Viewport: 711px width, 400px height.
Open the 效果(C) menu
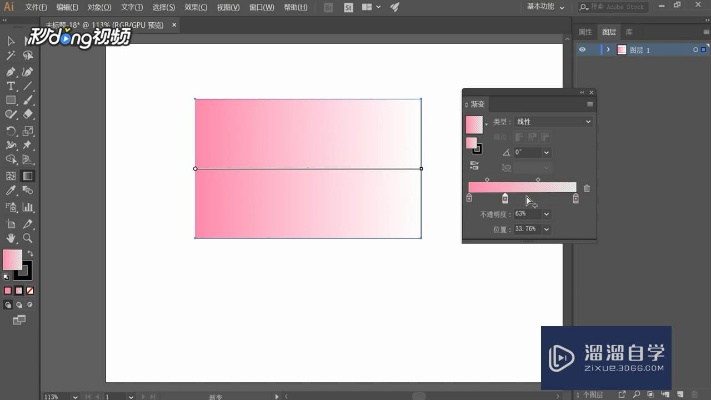click(195, 7)
